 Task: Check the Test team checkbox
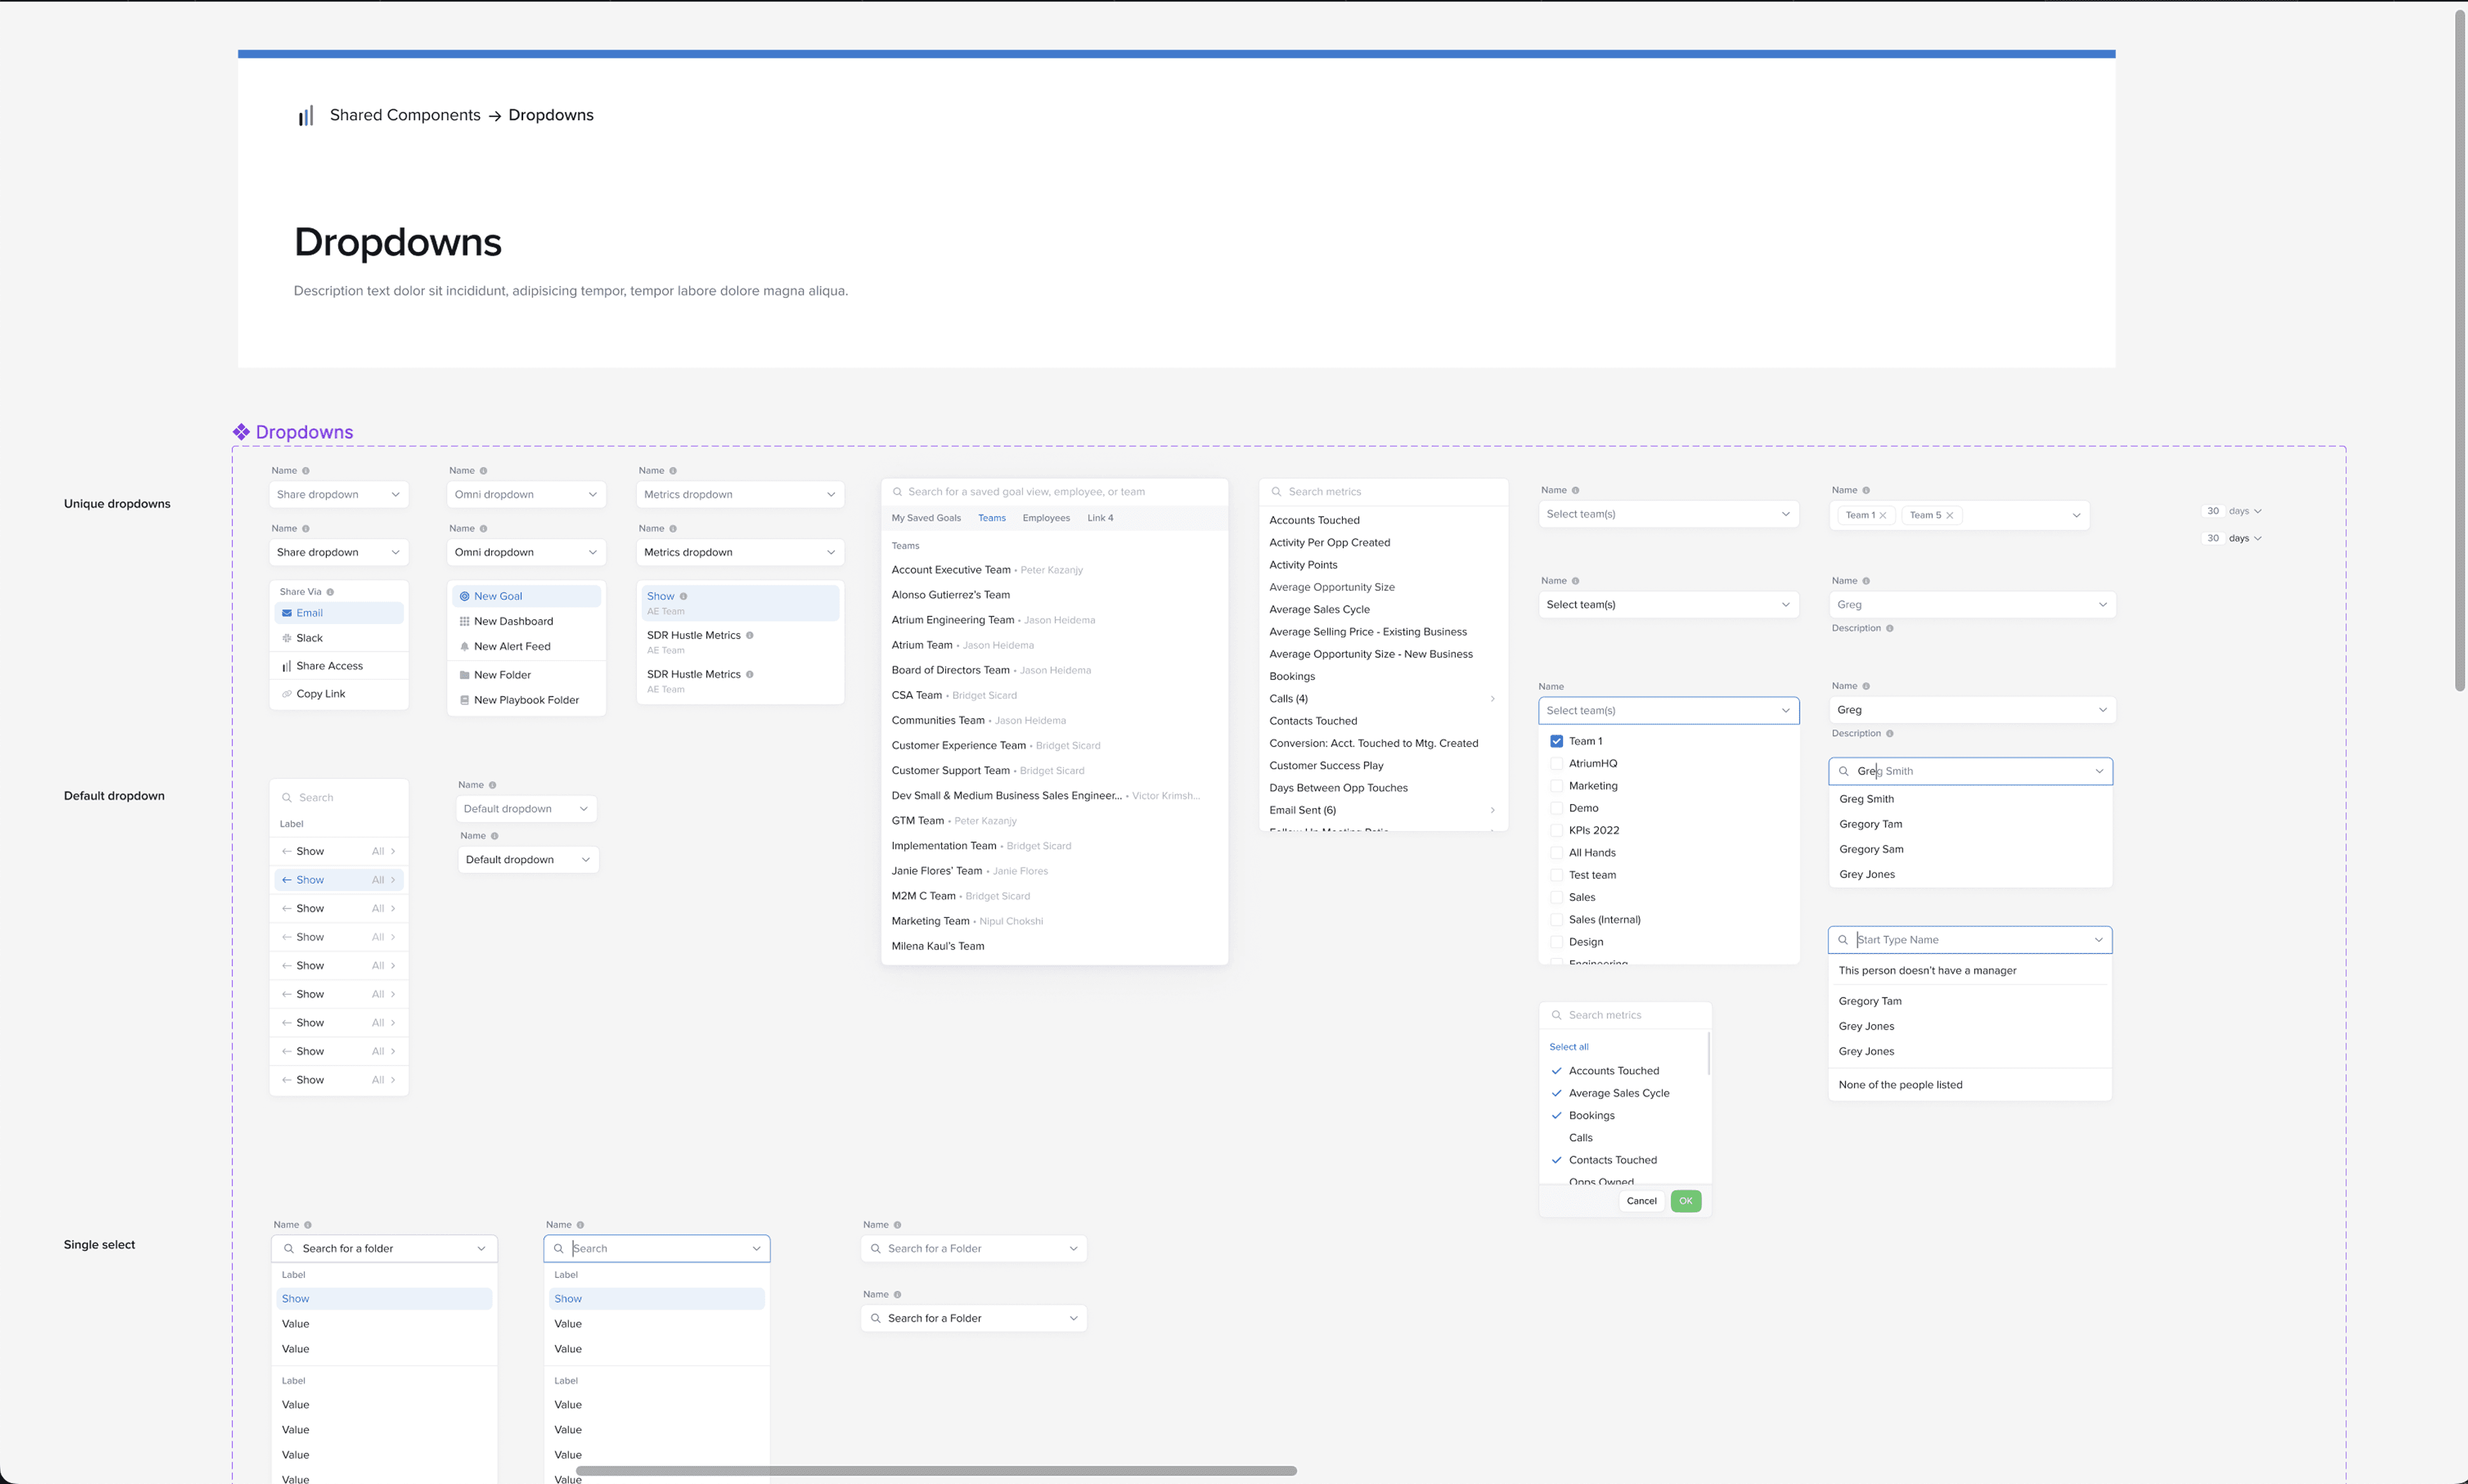tap(1556, 875)
